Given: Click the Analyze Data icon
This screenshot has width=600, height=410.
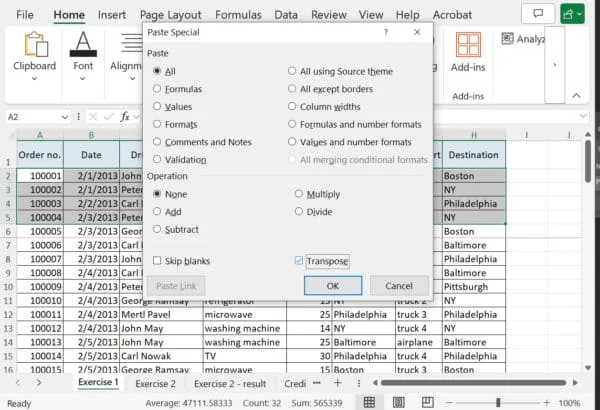Looking at the screenshot, I should point(507,38).
